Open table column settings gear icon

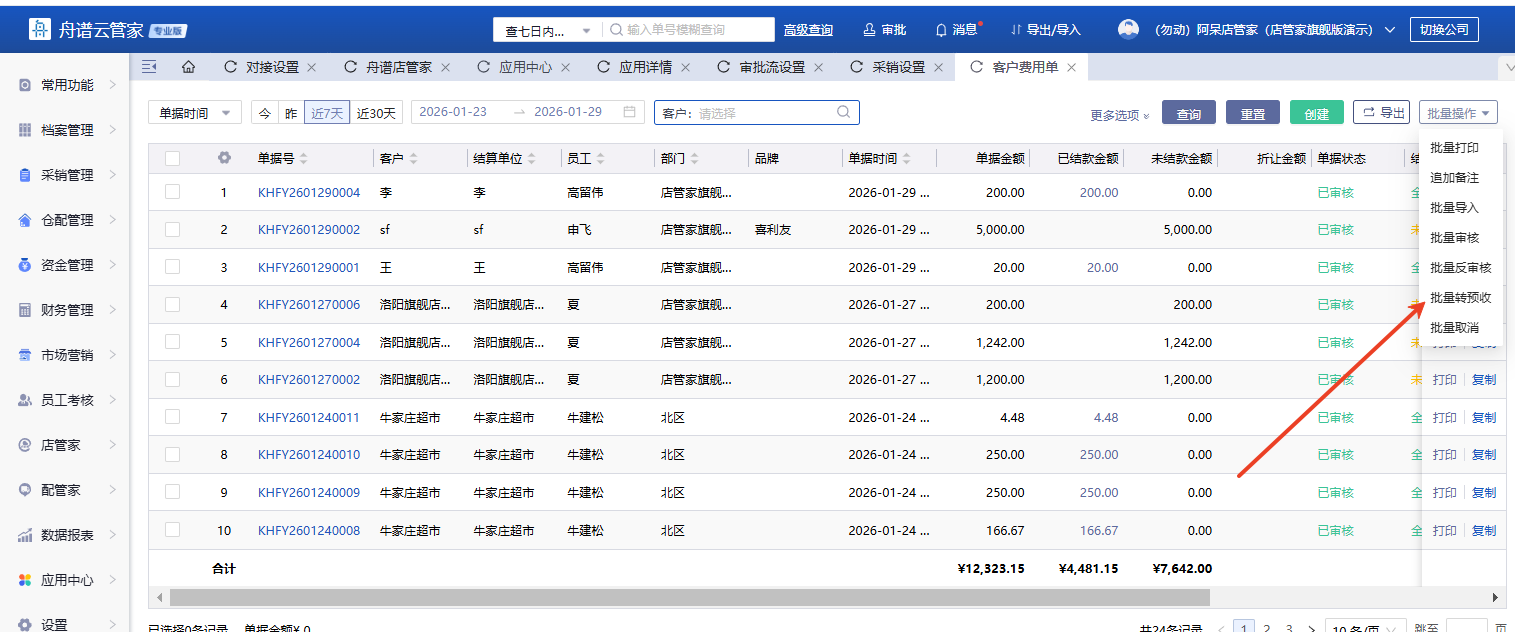(x=224, y=158)
